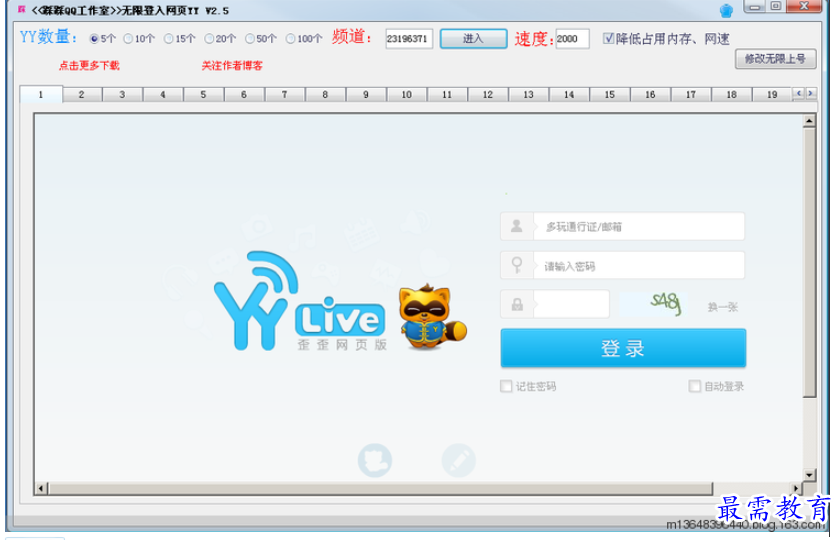This screenshot has width=839, height=540.
Task: Switch to tab 9
Action: [366, 95]
